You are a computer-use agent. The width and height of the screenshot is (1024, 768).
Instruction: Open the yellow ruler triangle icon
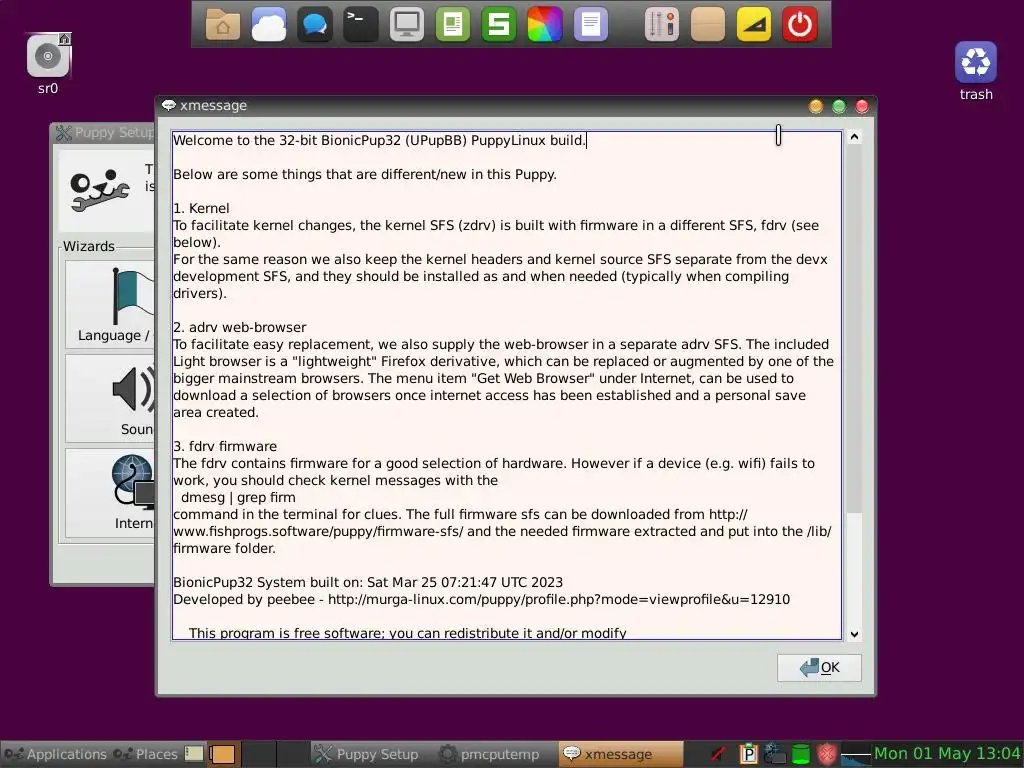[x=754, y=25]
